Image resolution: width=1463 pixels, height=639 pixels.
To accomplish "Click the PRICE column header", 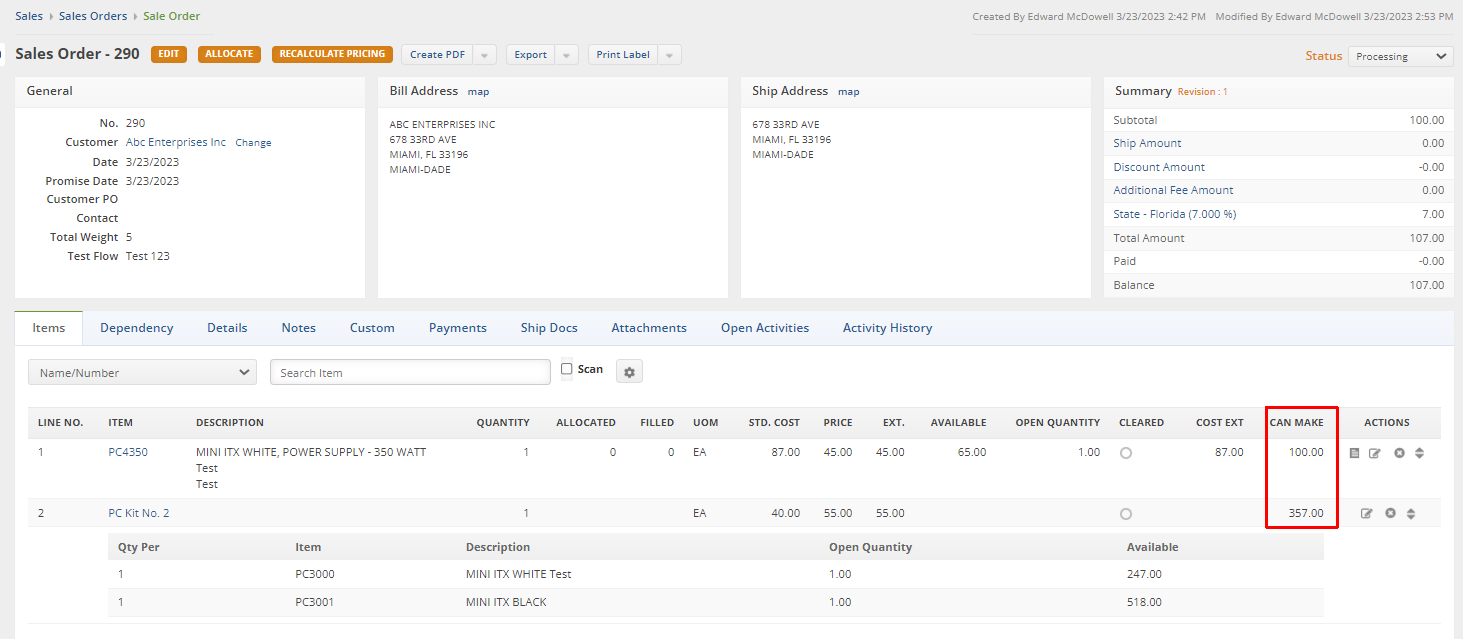I will [x=838, y=423].
